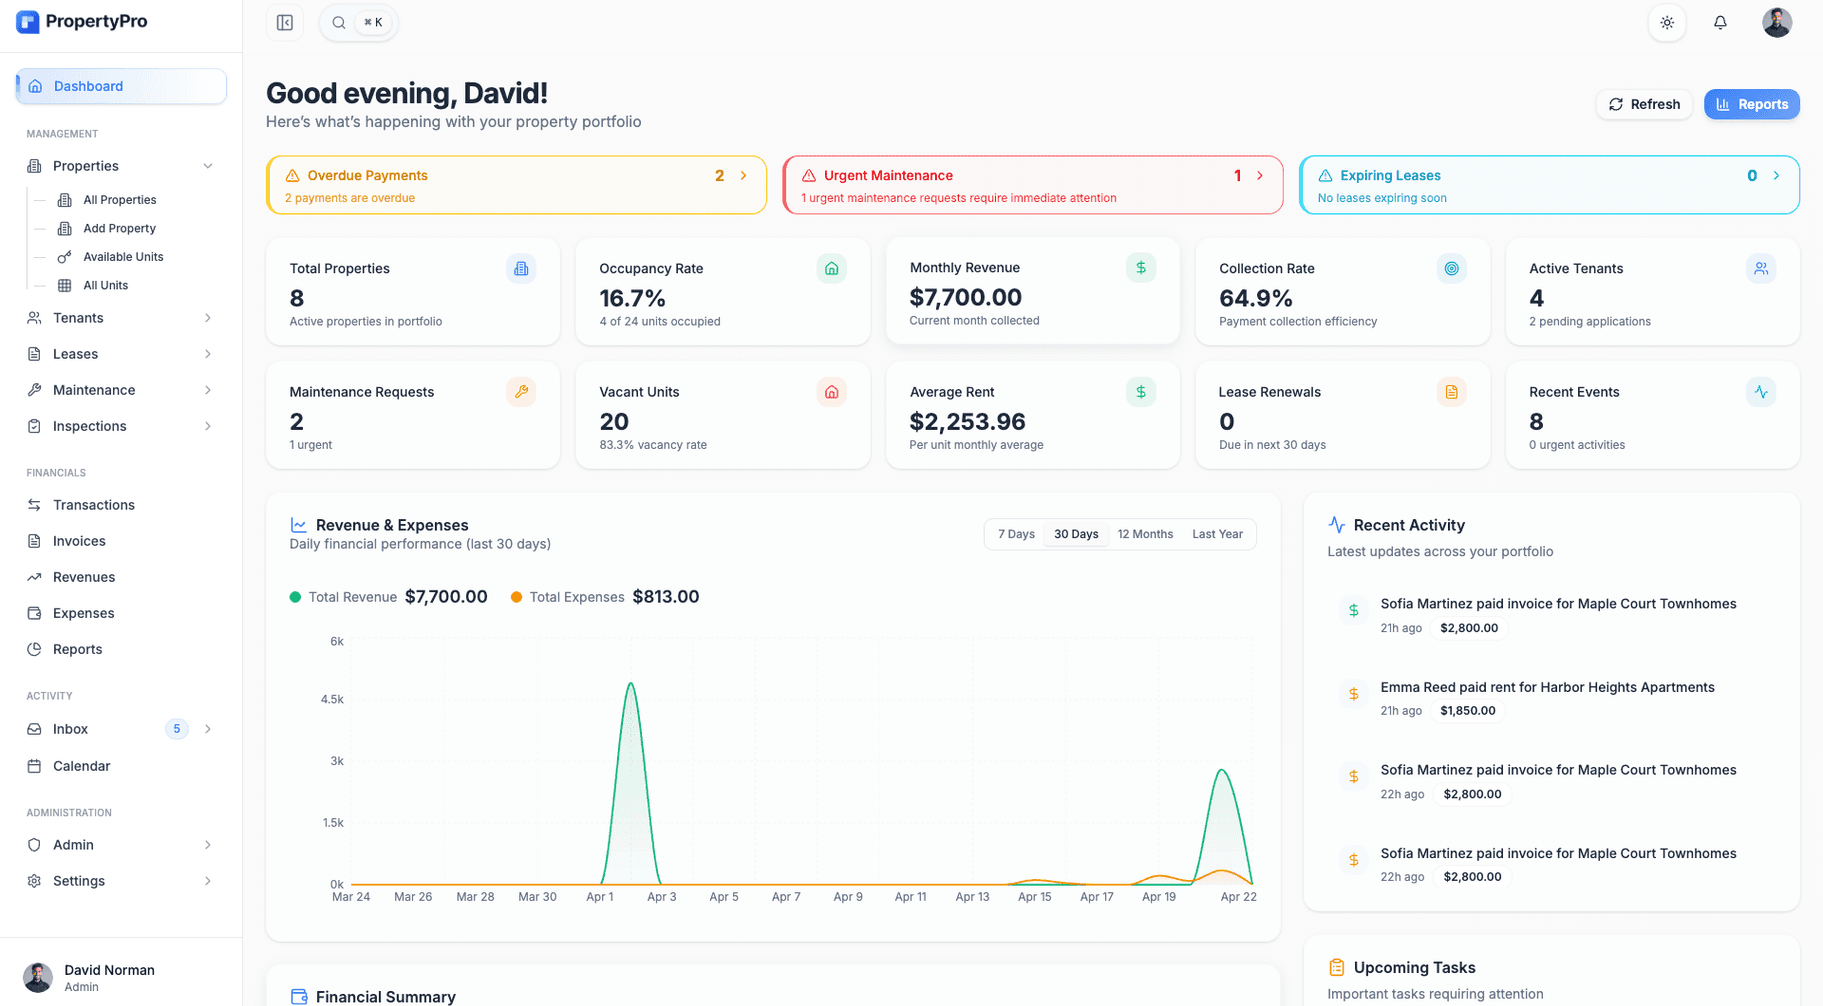
Task: Expand the Leases menu chevron
Action: (x=208, y=354)
